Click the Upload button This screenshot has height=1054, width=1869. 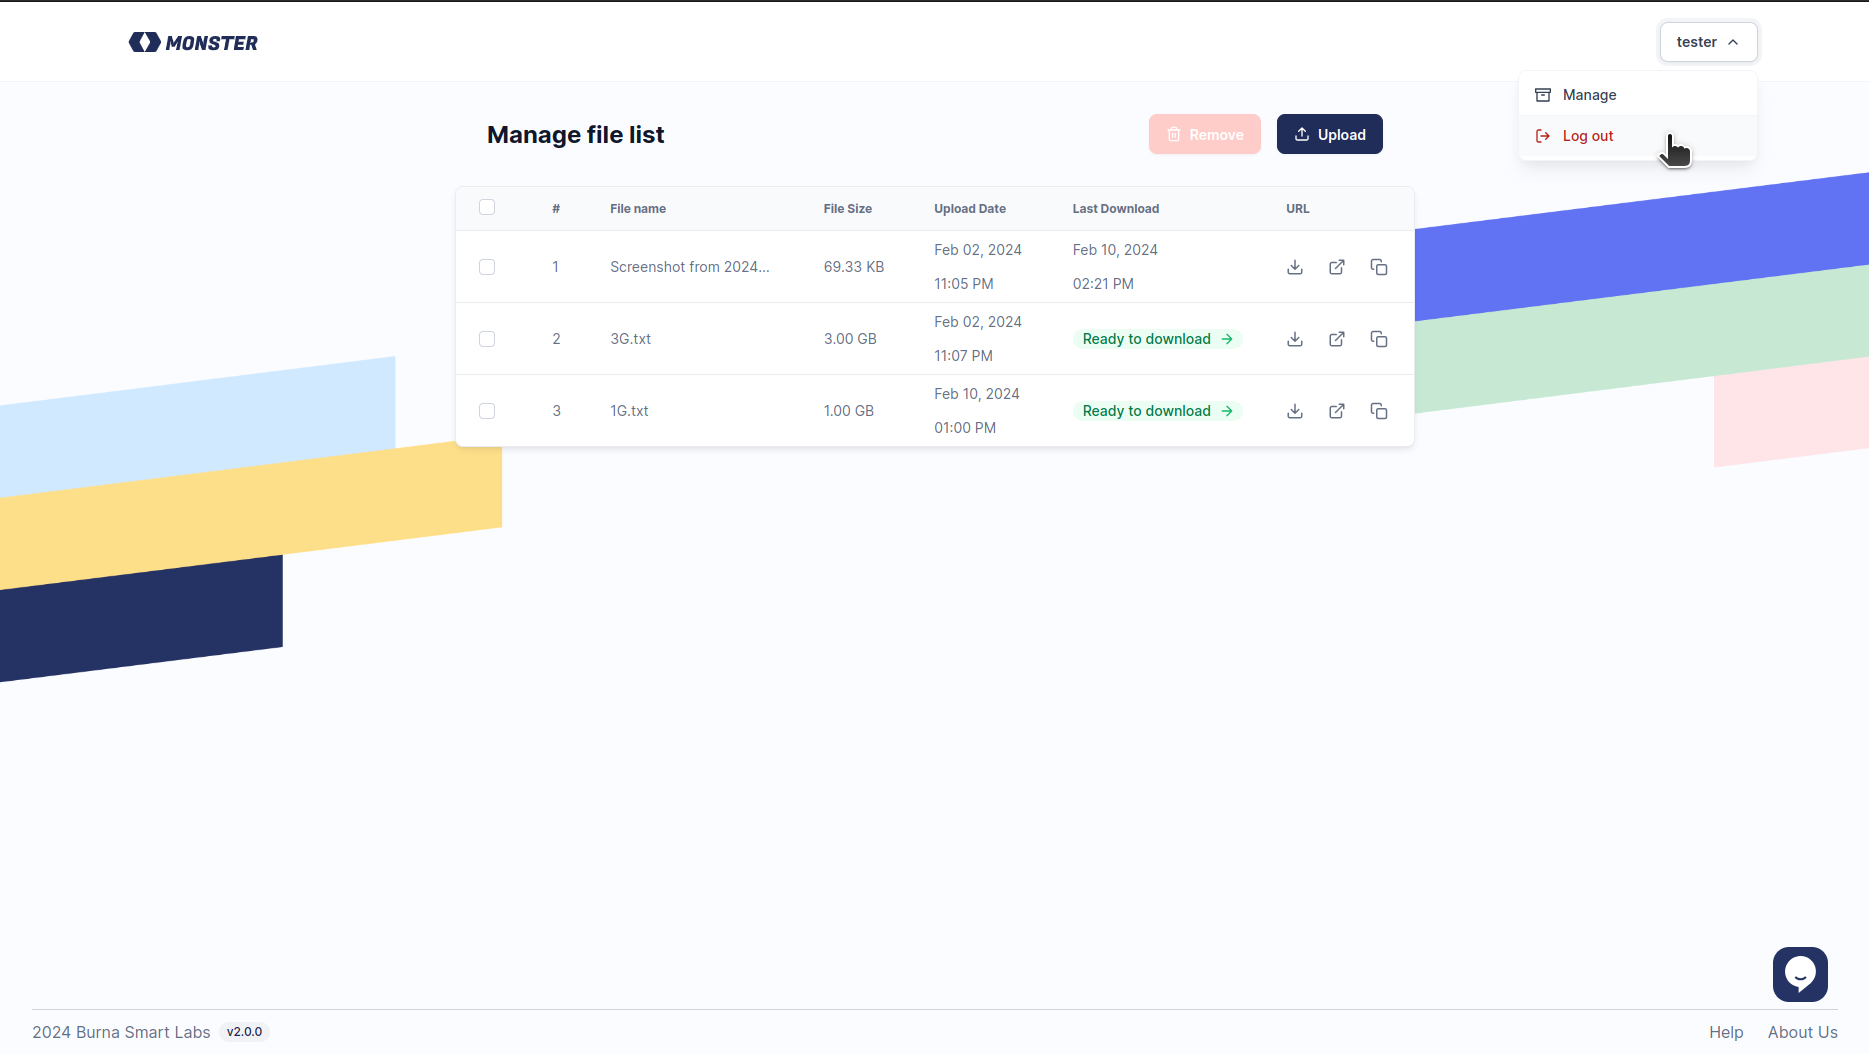[x=1329, y=134]
